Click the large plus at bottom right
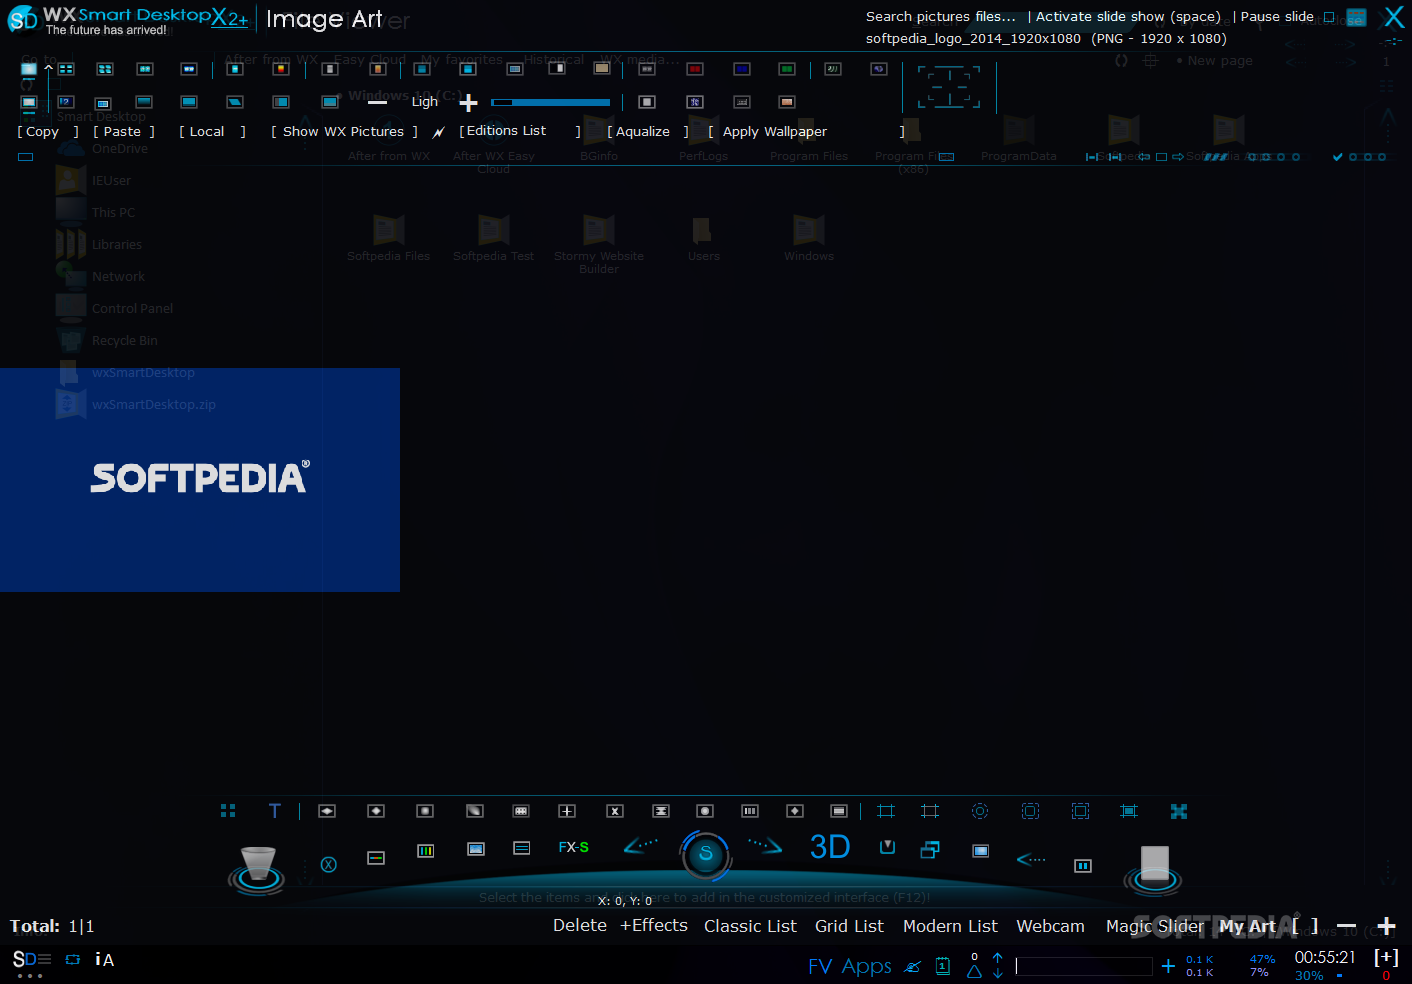 1386,926
